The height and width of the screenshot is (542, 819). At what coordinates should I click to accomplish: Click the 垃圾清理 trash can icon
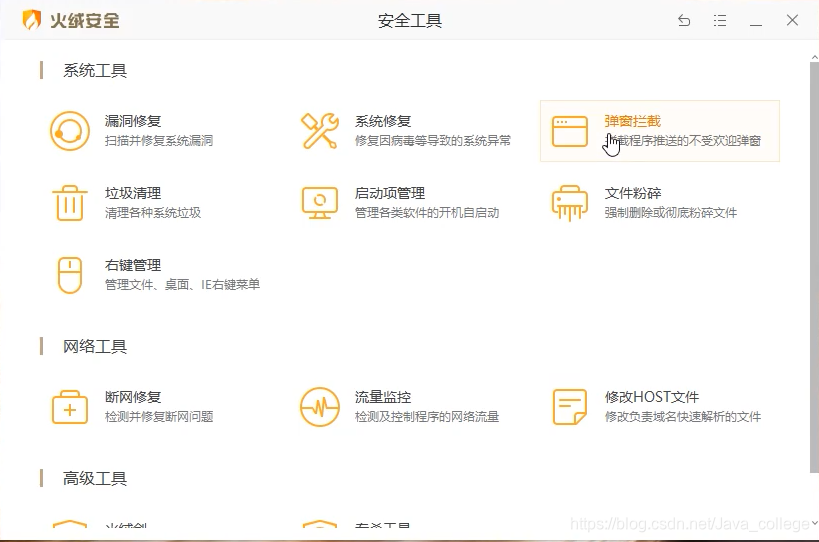click(70, 203)
